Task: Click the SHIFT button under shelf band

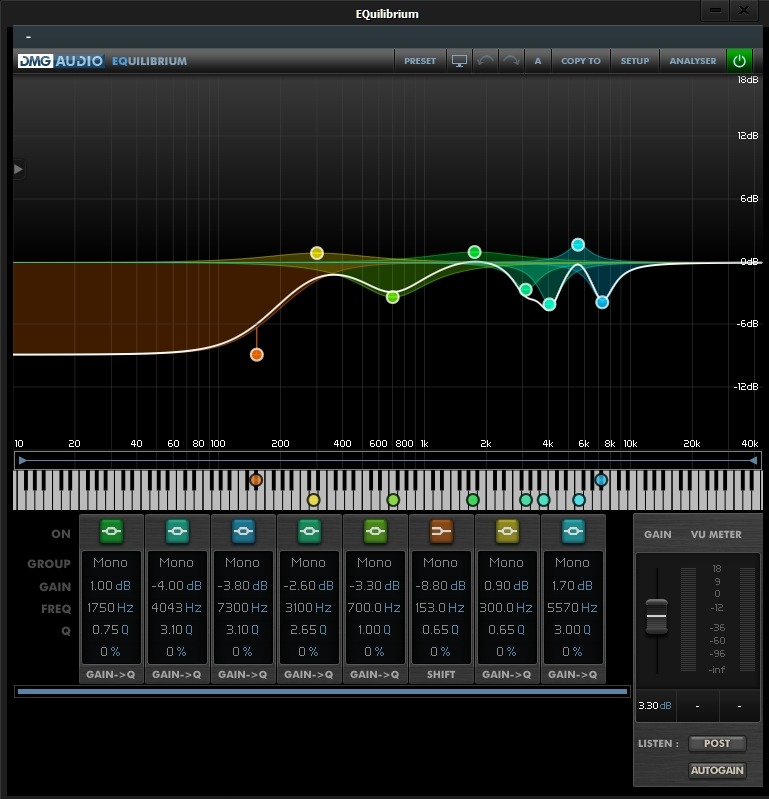Action: point(441,675)
